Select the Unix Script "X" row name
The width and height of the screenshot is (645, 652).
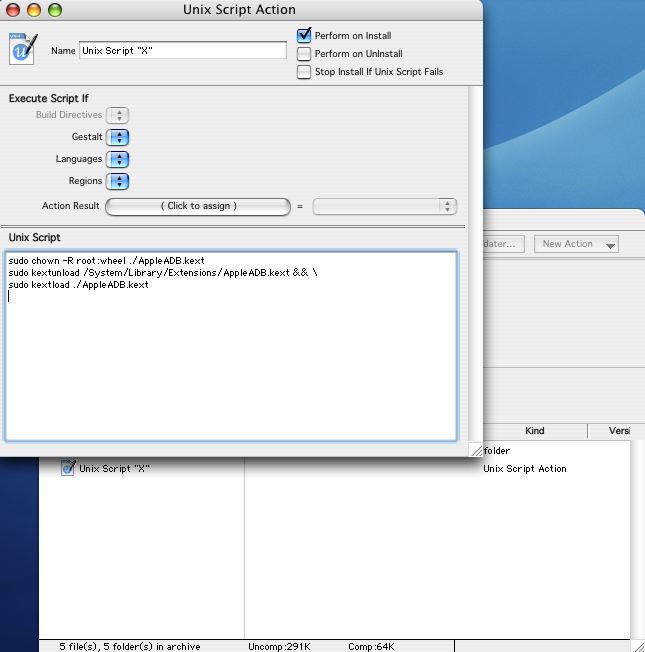pyautogui.click(x=114, y=468)
